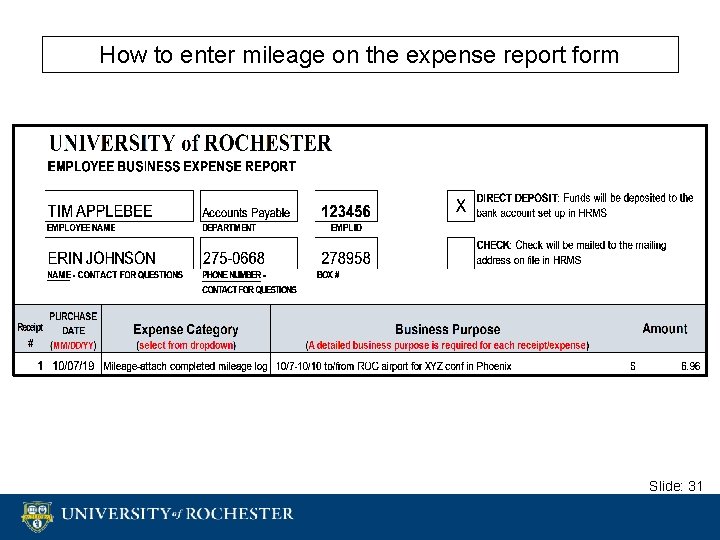Click the purchase date cell 10/07/19

pos(73,366)
